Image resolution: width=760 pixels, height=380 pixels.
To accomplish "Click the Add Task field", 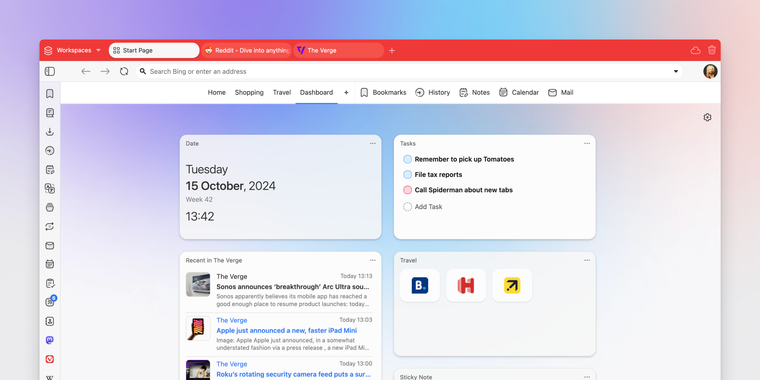I will 428,206.
